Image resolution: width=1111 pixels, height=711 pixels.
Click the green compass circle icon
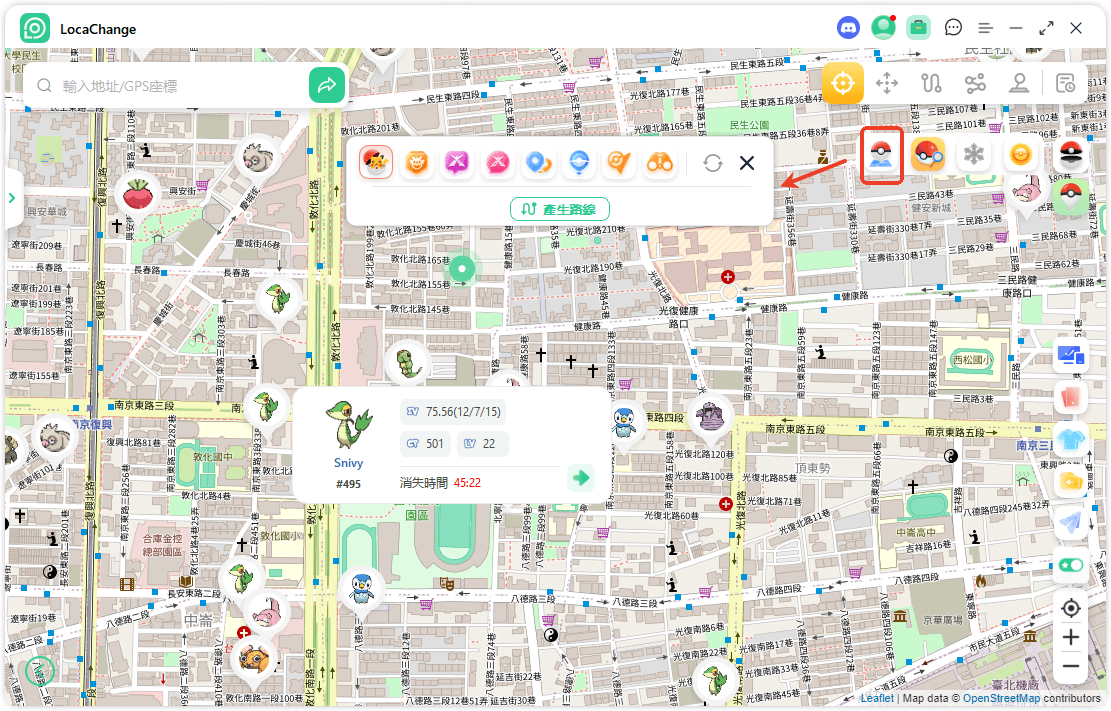pos(40,671)
